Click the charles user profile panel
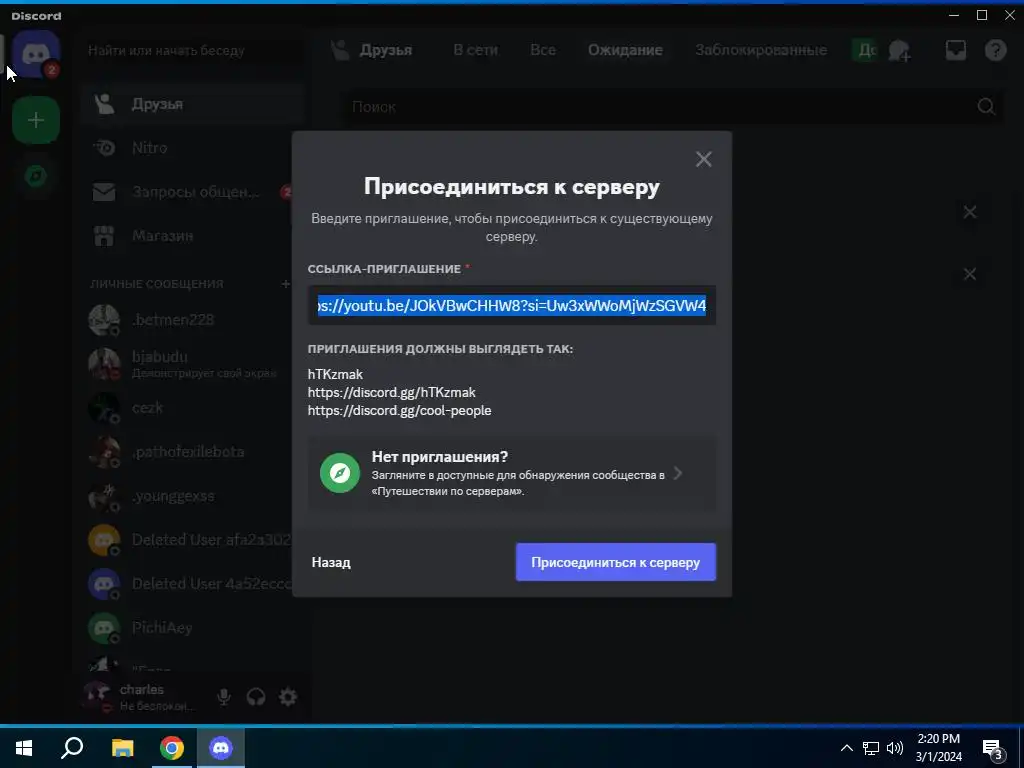The width and height of the screenshot is (1024, 768). tap(142, 697)
